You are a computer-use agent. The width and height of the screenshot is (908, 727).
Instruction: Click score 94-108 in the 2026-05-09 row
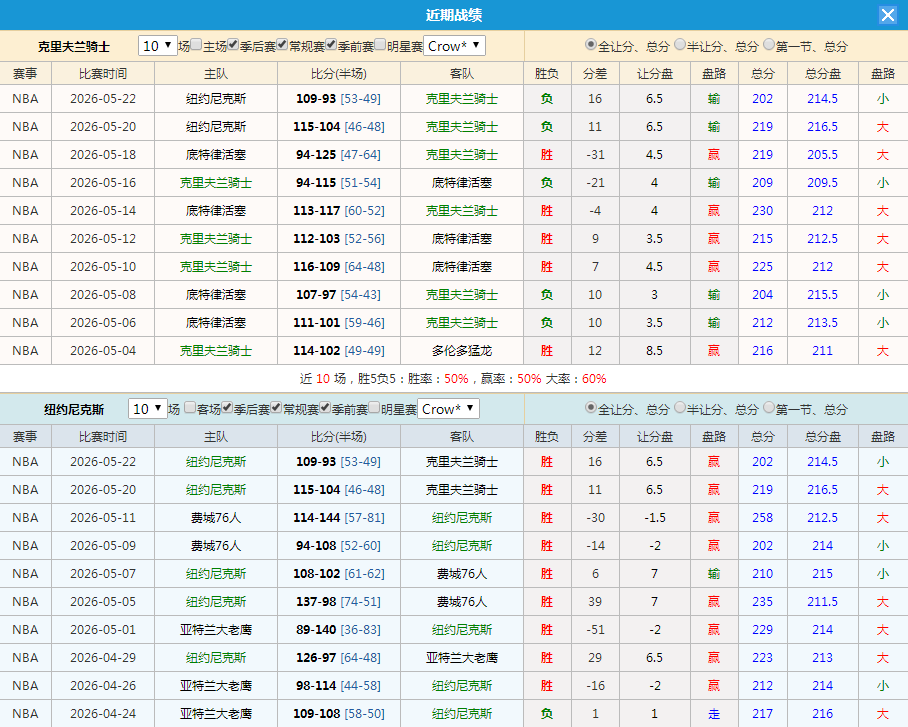[316, 546]
